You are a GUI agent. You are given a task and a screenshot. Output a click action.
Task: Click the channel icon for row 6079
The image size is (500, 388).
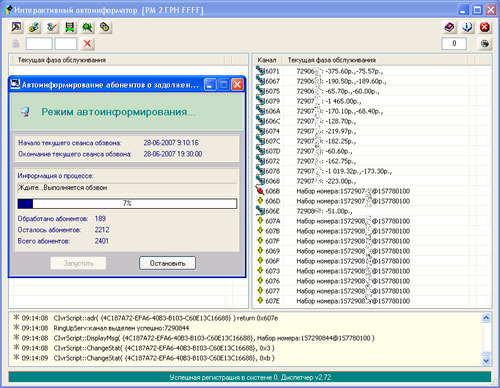click(x=260, y=100)
